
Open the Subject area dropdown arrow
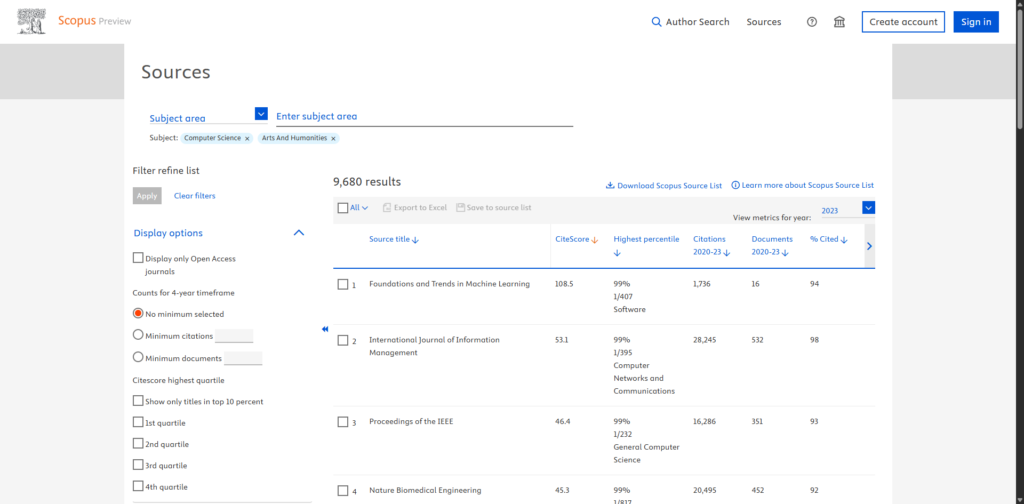click(x=261, y=114)
